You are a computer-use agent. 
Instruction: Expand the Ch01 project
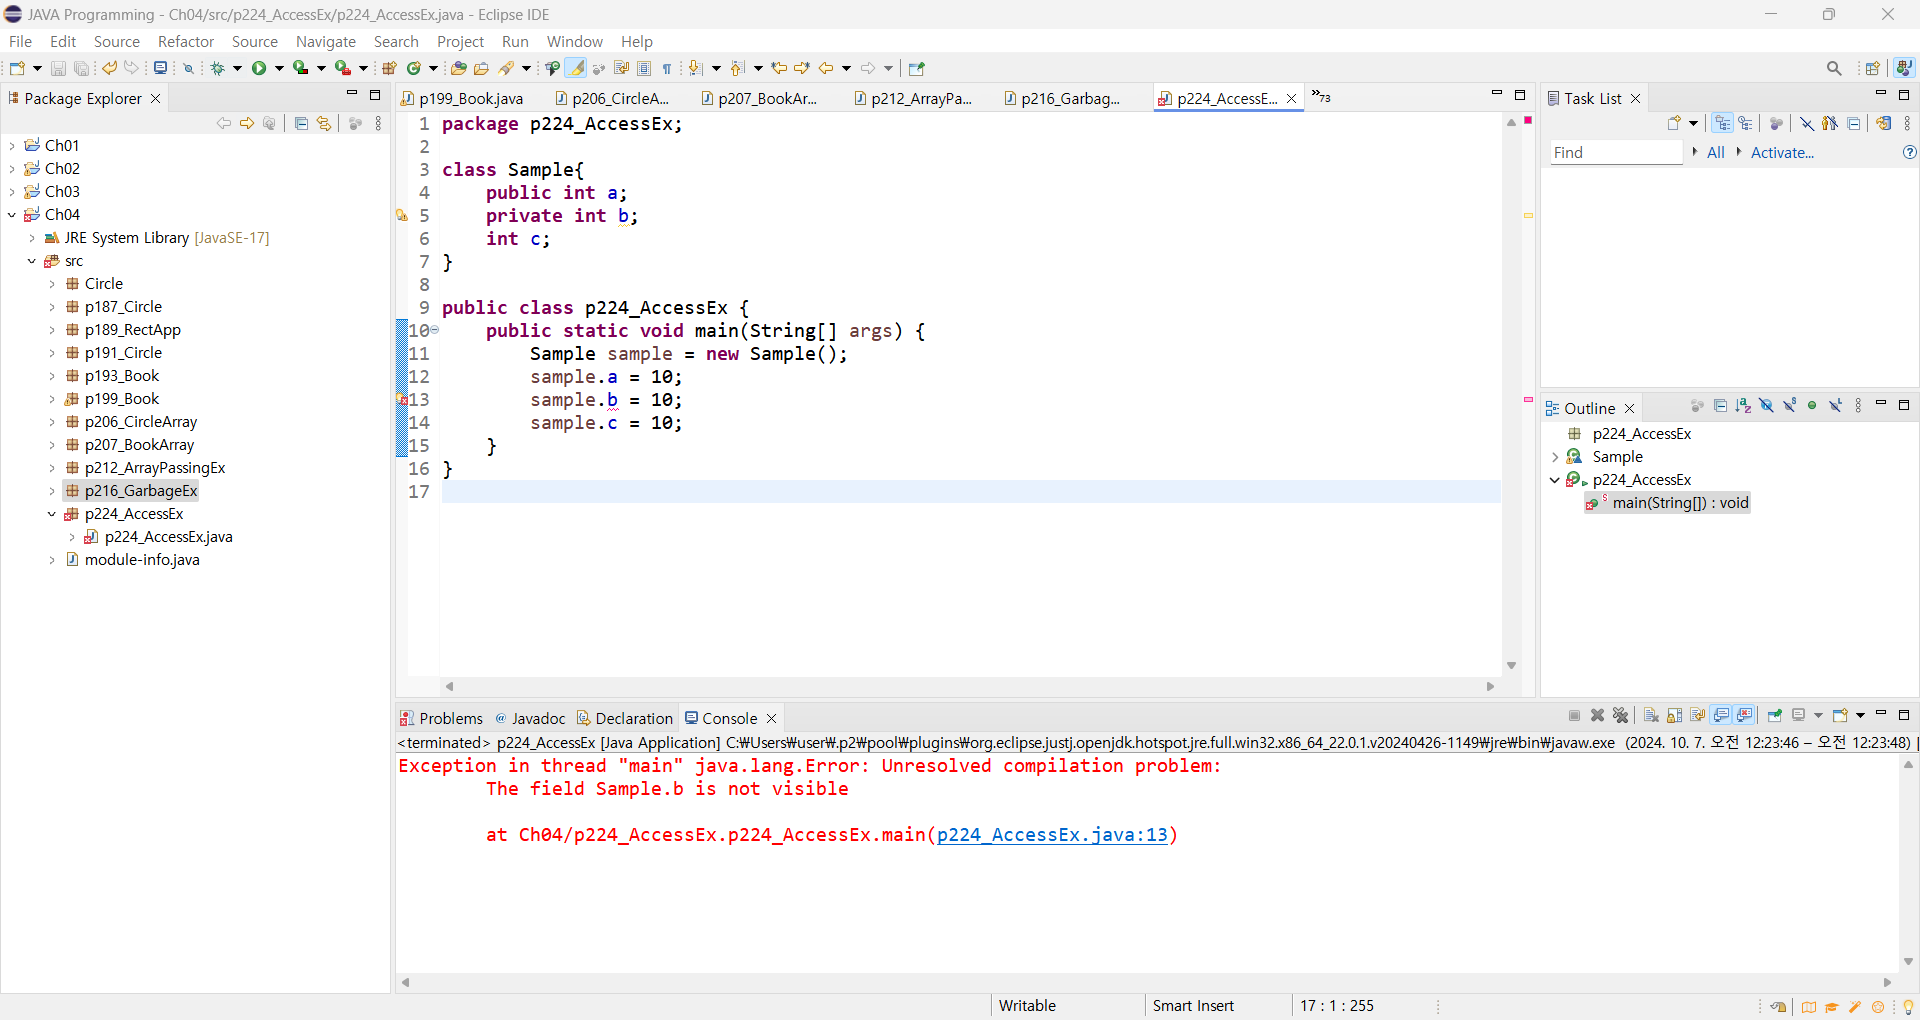tap(12, 145)
